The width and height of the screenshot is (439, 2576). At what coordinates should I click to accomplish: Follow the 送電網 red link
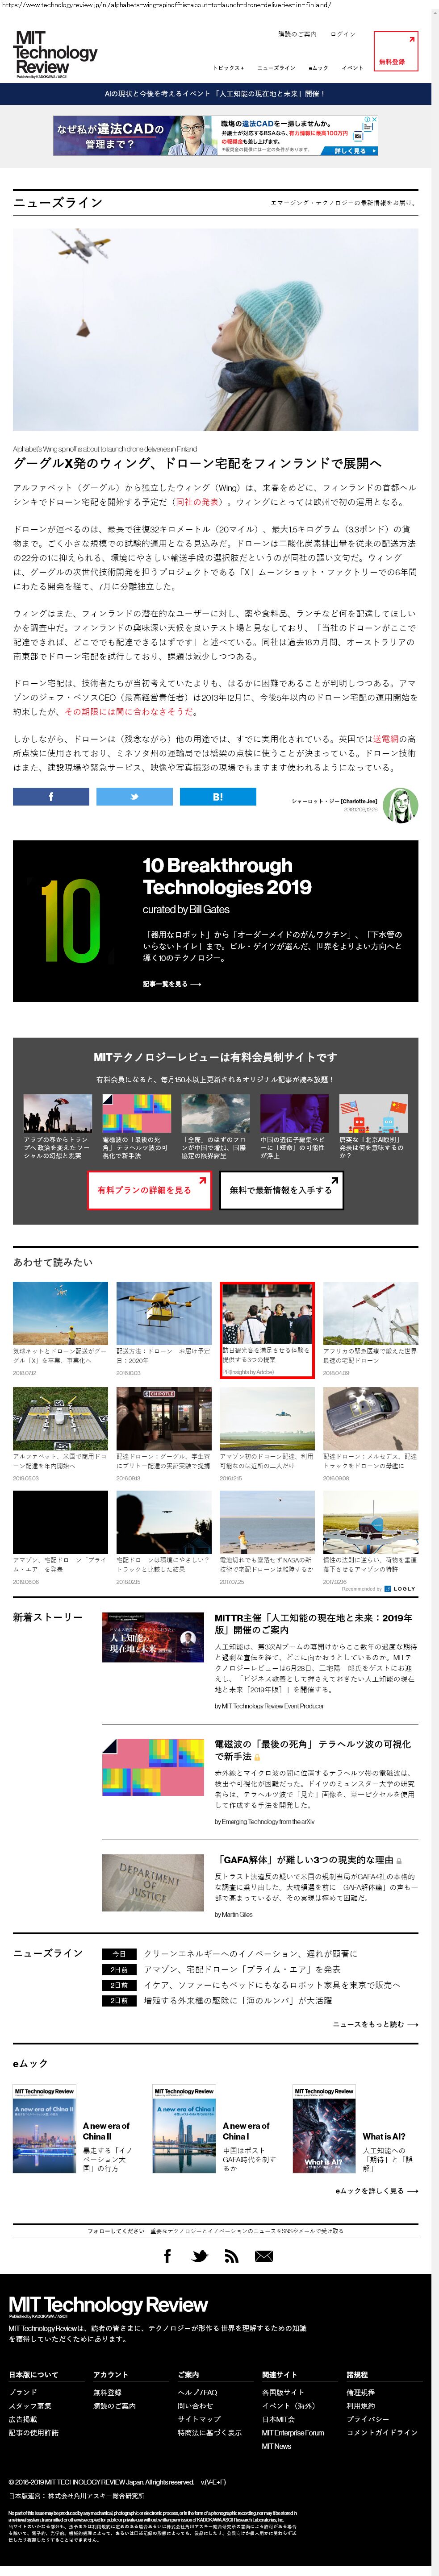pyautogui.click(x=385, y=739)
